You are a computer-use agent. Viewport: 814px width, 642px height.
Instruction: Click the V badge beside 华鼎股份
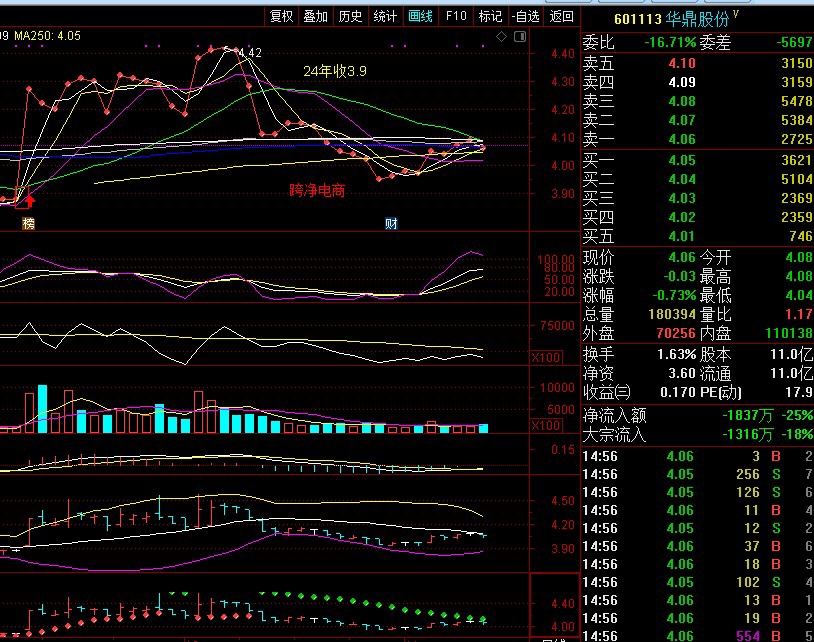[736, 14]
